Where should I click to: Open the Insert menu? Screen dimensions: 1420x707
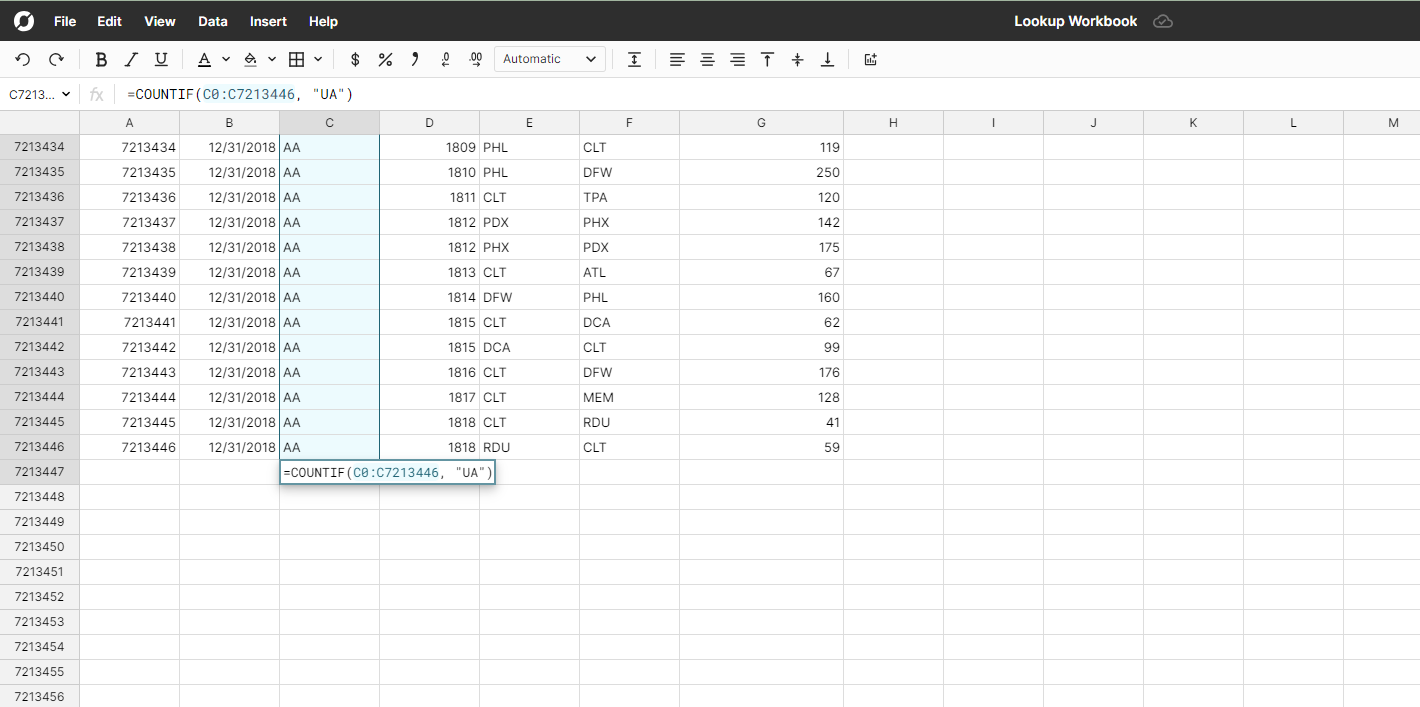pos(268,21)
